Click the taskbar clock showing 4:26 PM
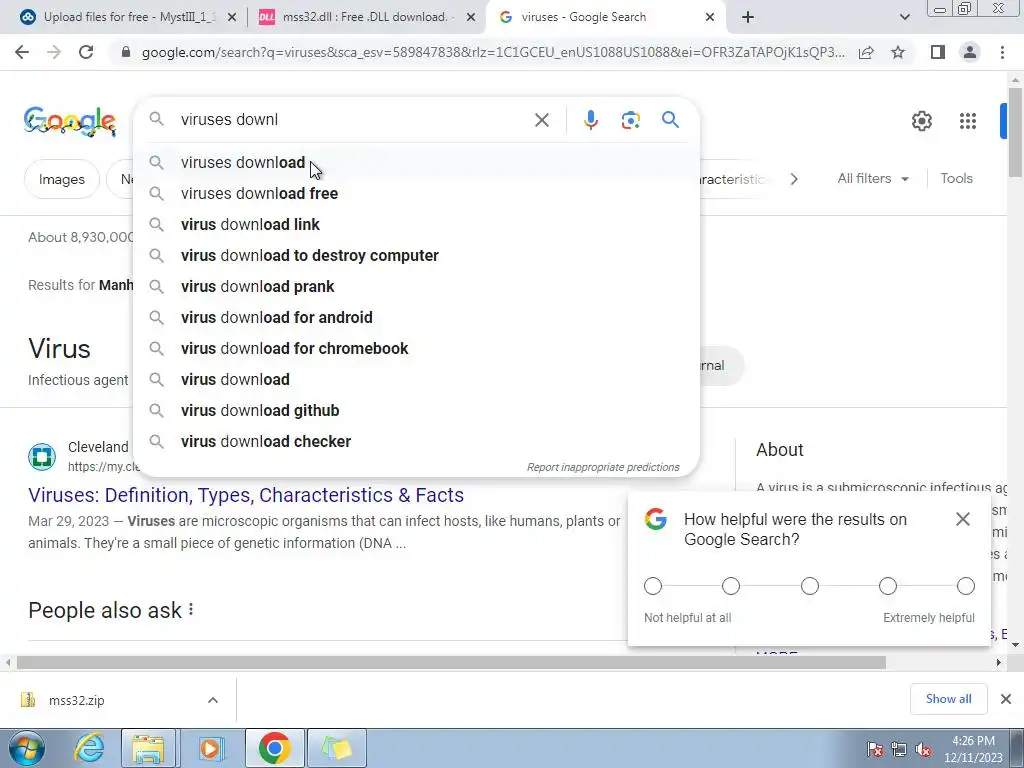Image resolution: width=1024 pixels, height=768 pixels. [973, 749]
